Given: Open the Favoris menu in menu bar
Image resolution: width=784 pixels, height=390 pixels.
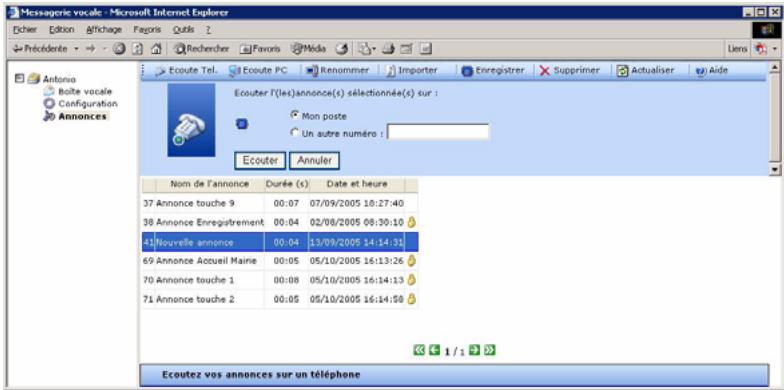Looking at the screenshot, I should (147, 30).
